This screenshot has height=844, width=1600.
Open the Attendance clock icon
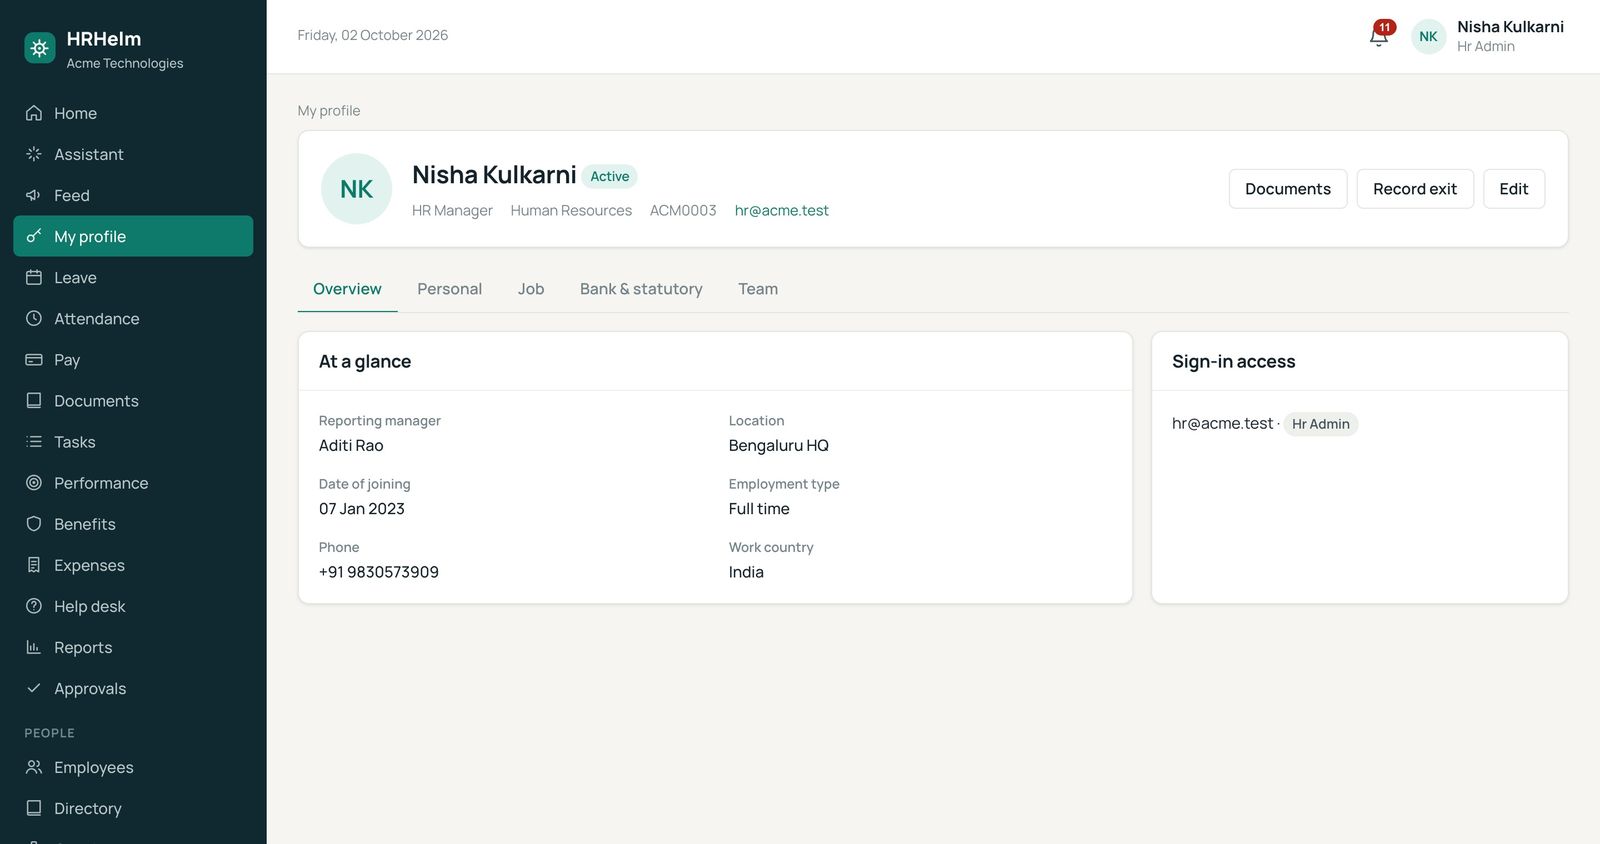(x=34, y=318)
